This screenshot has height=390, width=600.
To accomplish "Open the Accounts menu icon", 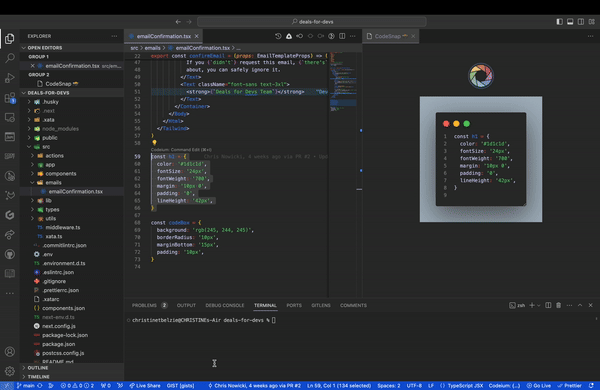I will 10,351.
